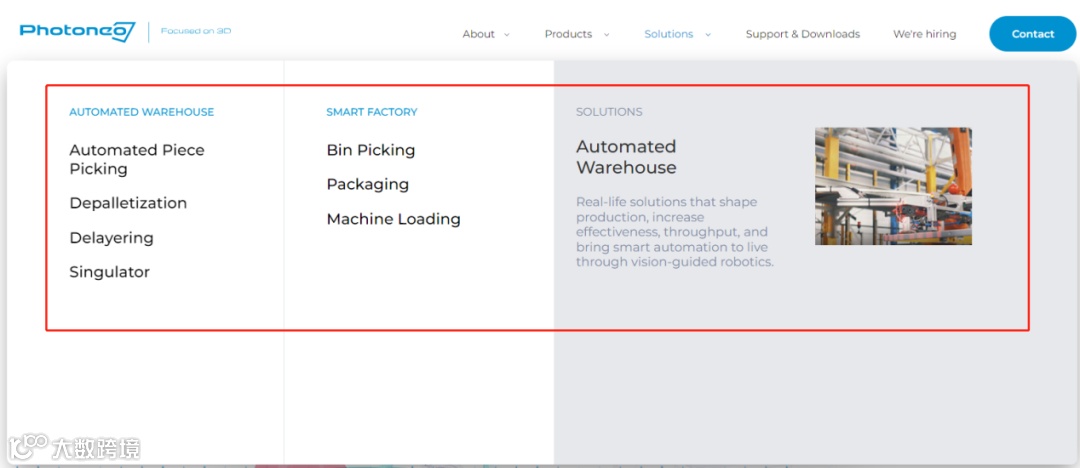
Task: Select Bin Picking
Action: 371,150
